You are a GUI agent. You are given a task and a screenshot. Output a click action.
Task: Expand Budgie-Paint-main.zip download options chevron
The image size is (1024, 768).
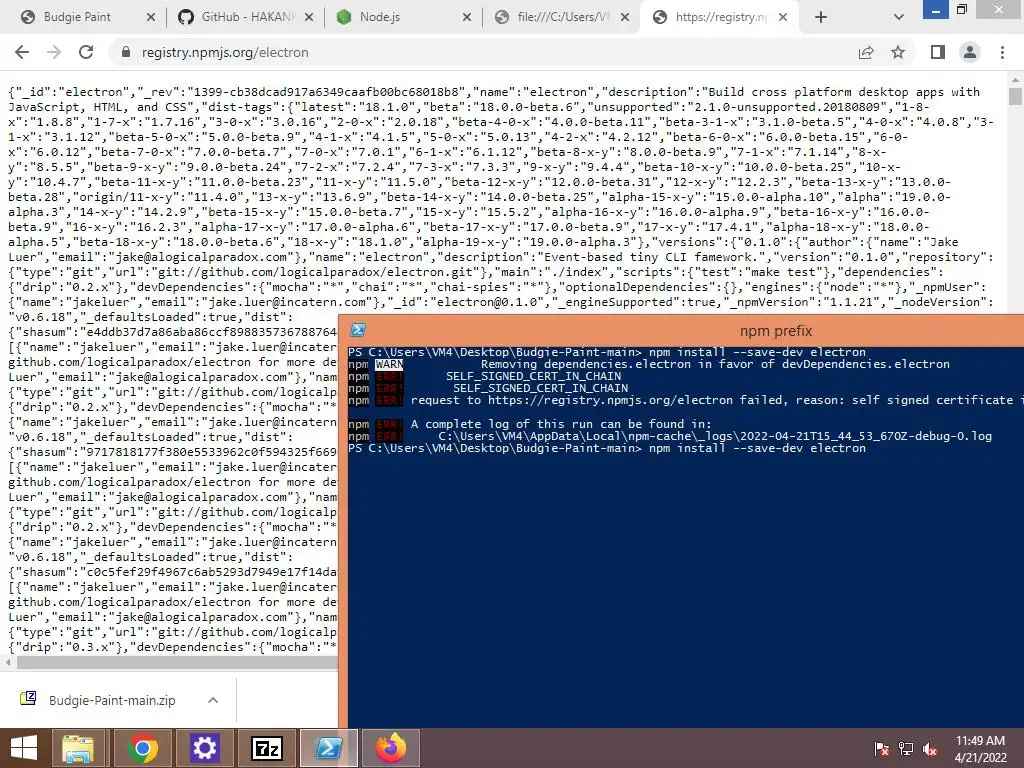point(212,700)
